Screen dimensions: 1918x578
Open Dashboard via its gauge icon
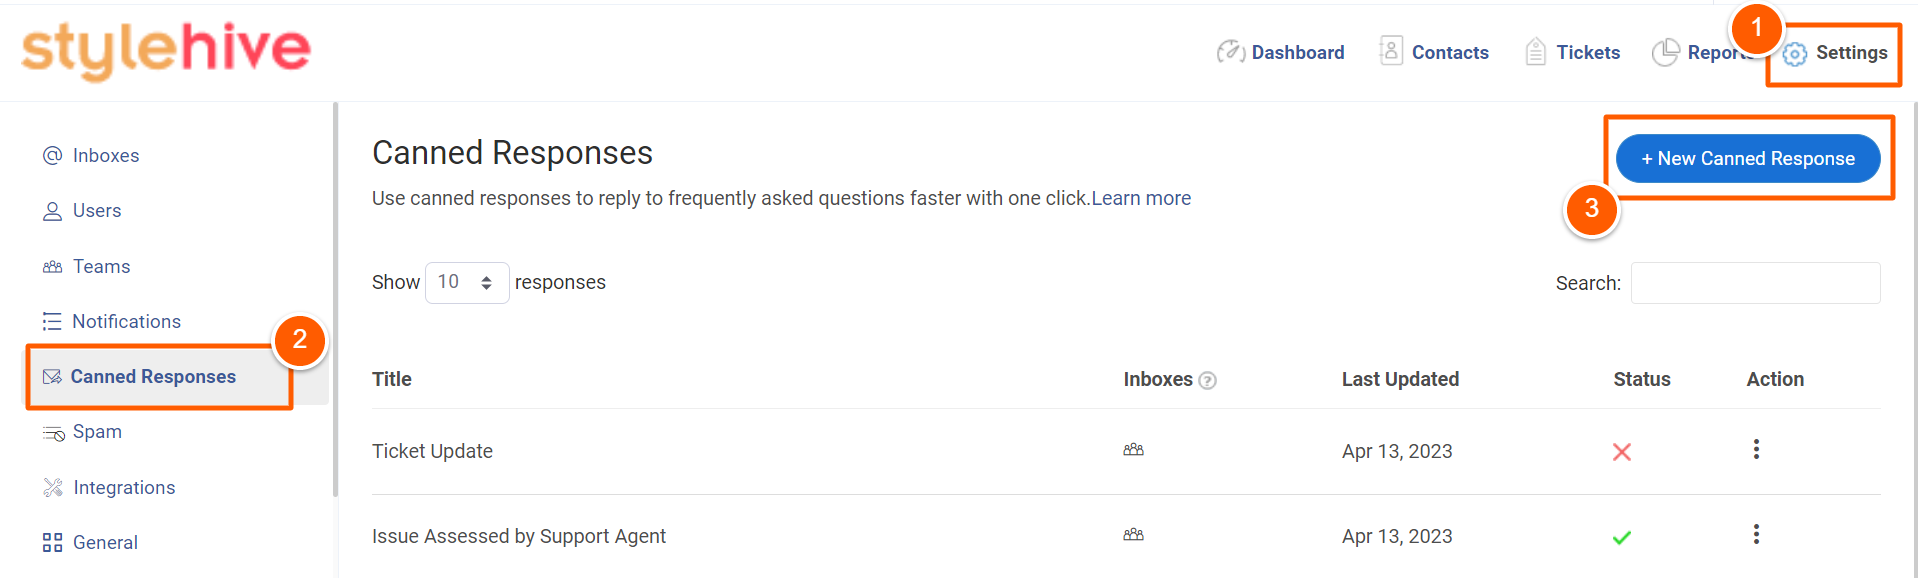1230,52
